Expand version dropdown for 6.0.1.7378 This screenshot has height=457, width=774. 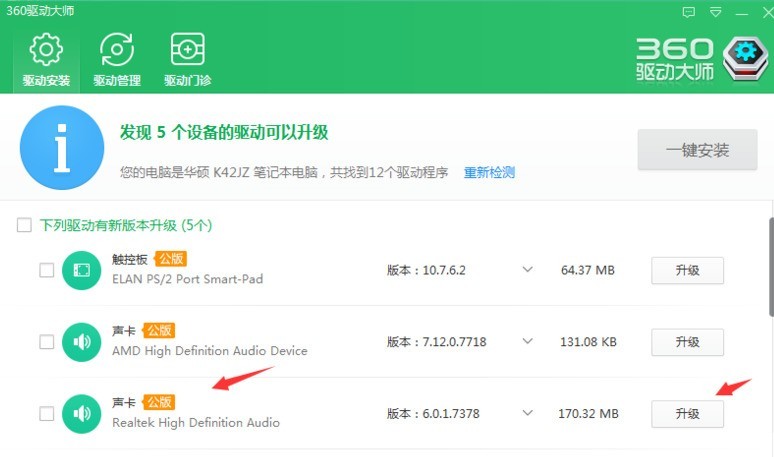tap(528, 413)
